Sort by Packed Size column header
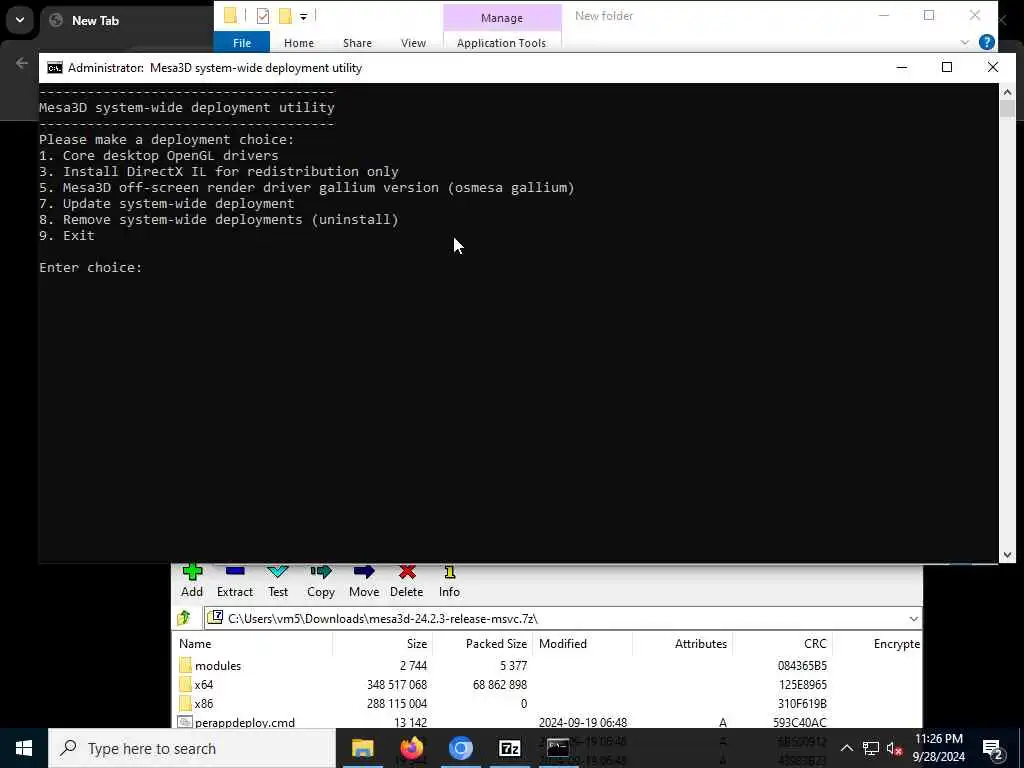Image resolution: width=1024 pixels, height=768 pixels. (x=483, y=643)
